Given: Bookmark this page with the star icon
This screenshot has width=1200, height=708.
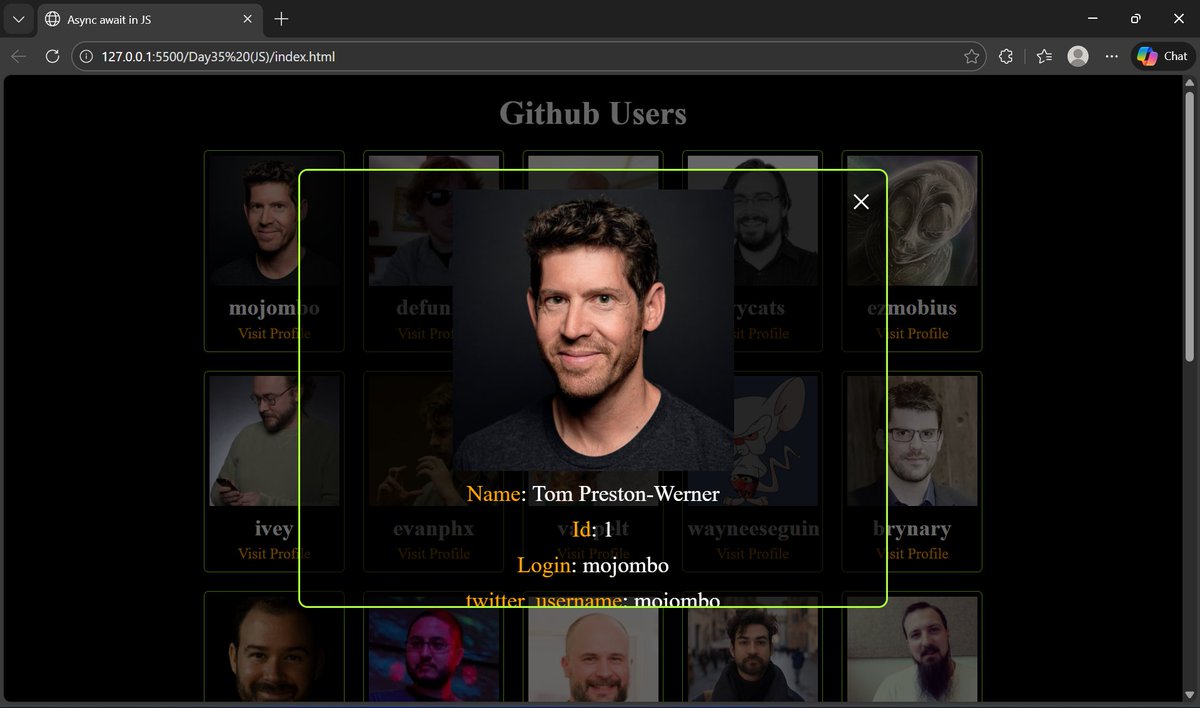Looking at the screenshot, I should [971, 57].
